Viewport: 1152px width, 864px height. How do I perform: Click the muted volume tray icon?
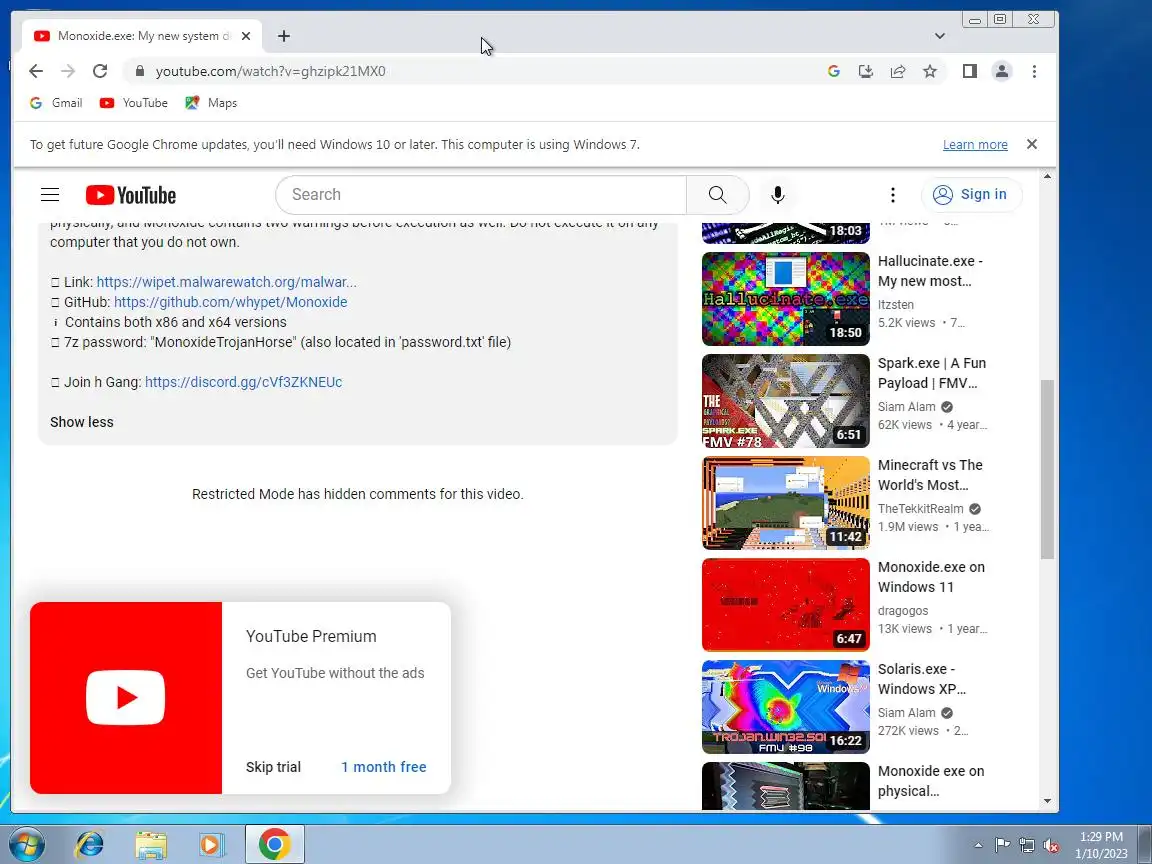tap(1051, 846)
